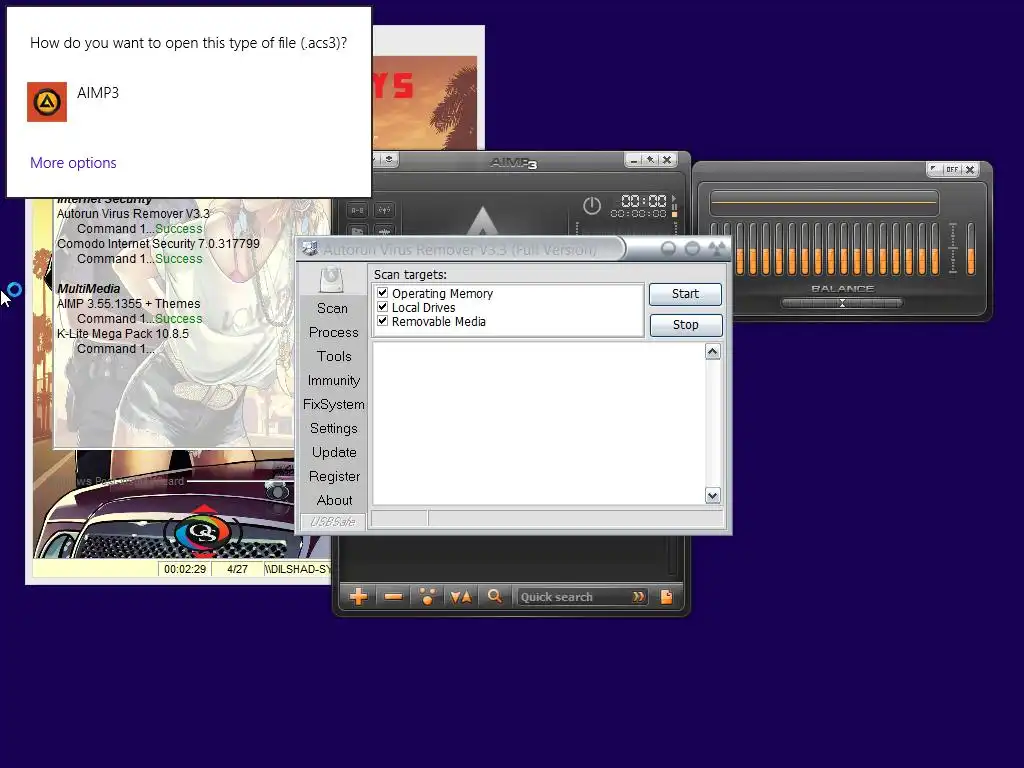The image size is (1024, 768).
Task: Click the AIMP playlist magnifier search icon
Action: [495, 596]
